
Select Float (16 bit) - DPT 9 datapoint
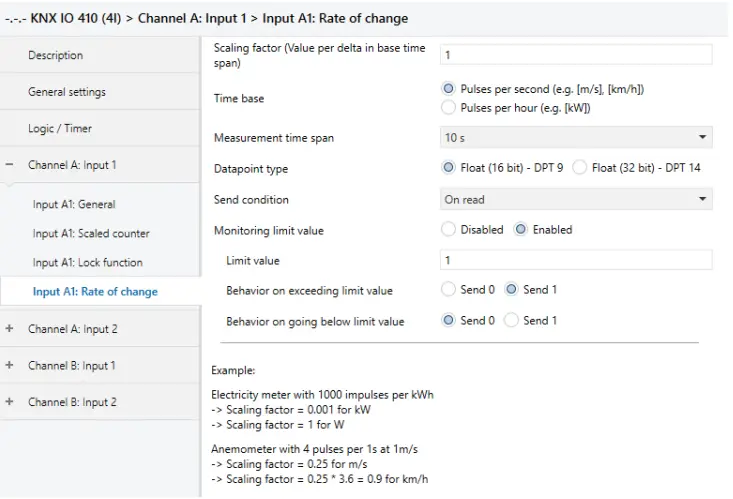point(449,168)
